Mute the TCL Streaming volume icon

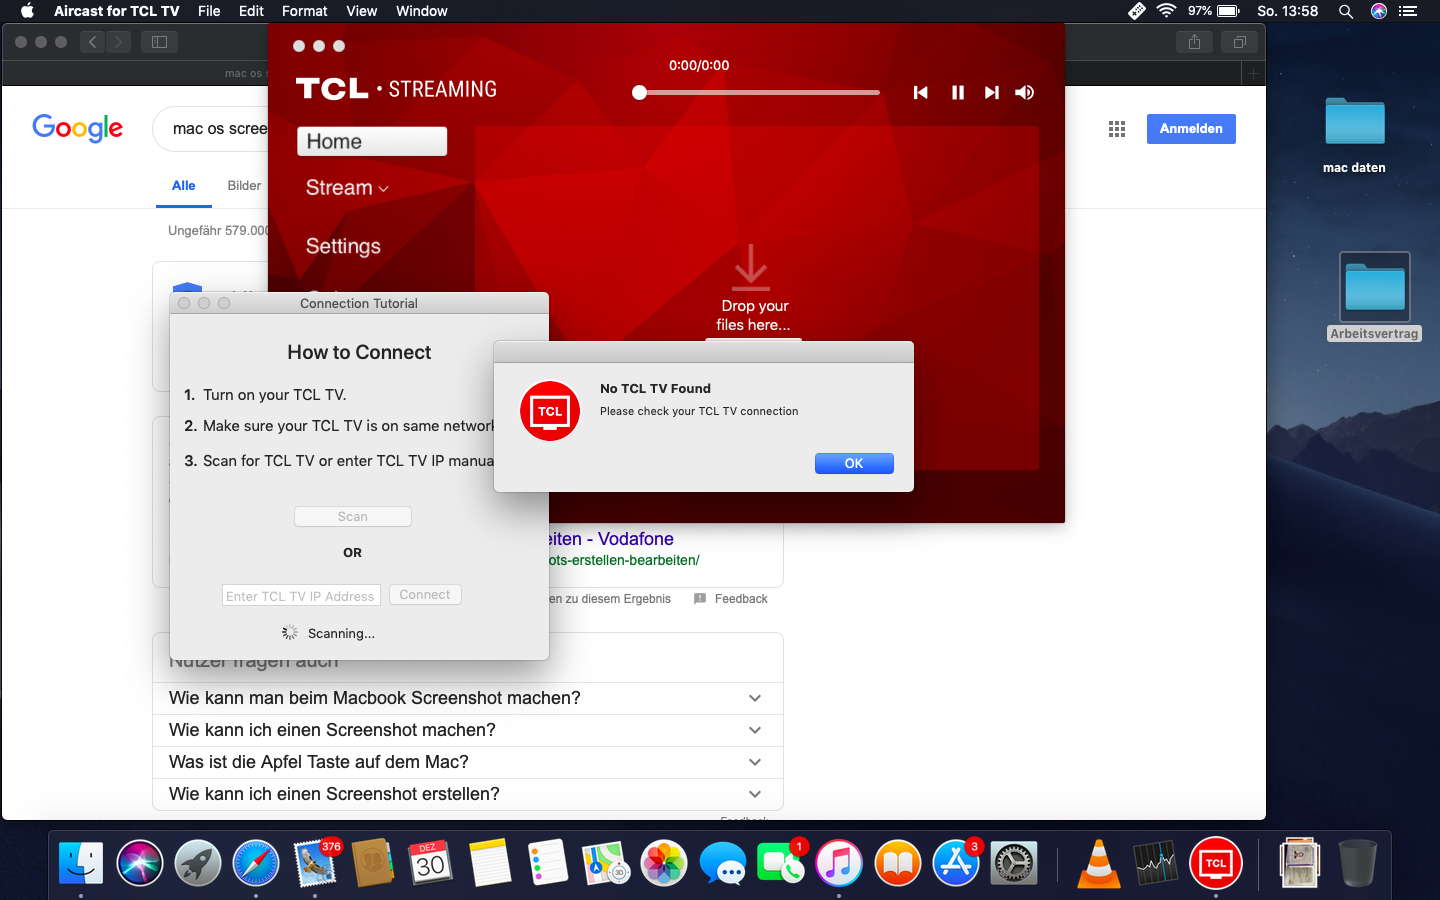(x=1025, y=93)
